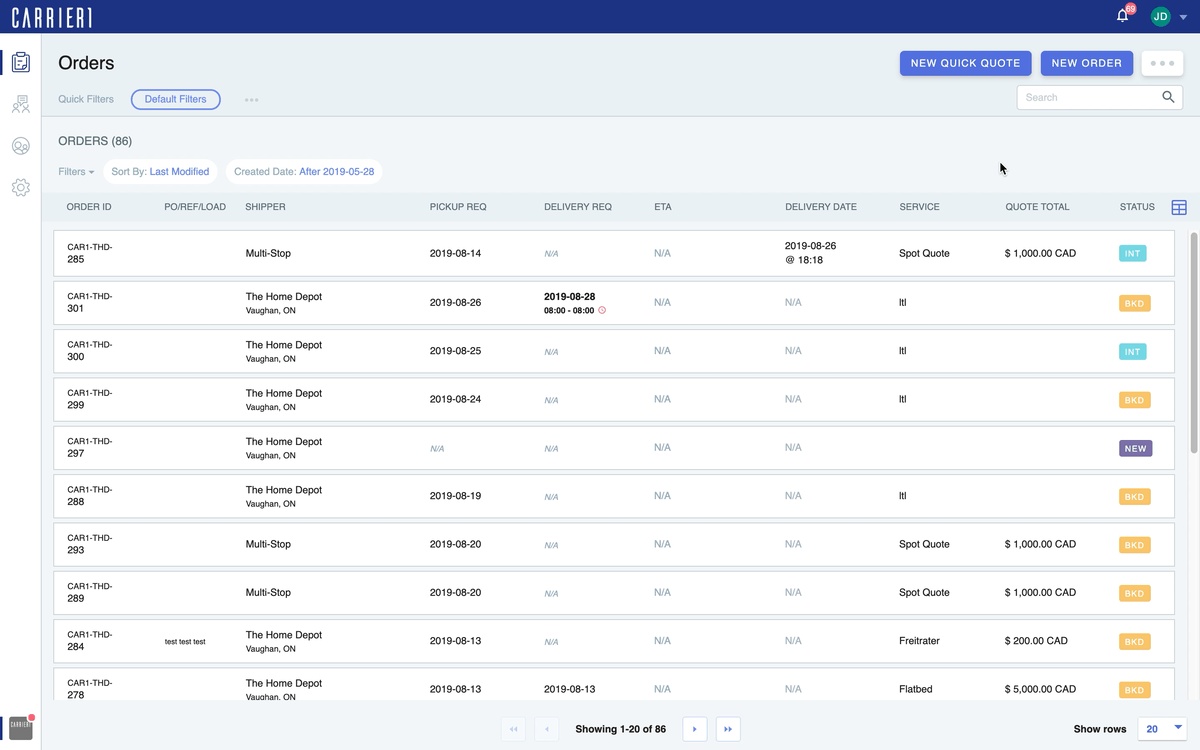Expand the Filters dropdown

[76, 172]
